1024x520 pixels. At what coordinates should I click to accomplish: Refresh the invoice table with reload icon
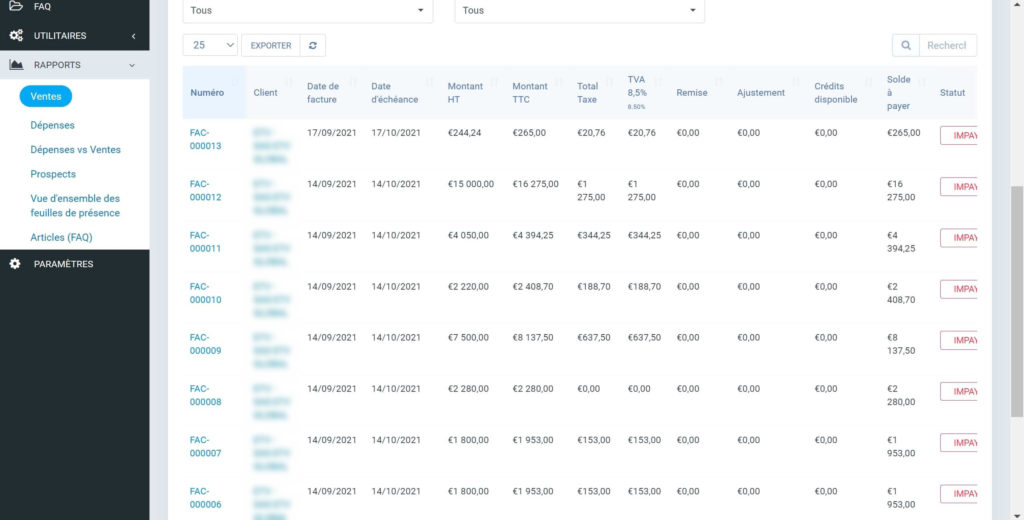pyautogui.click(x=313, y=45)
